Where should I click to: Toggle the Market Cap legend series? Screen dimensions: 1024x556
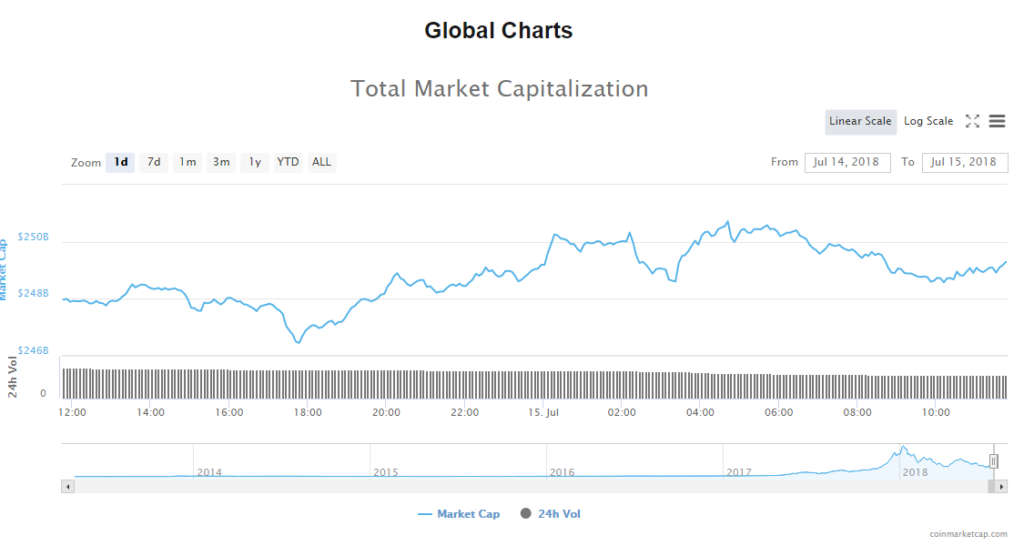coord(458,514)
